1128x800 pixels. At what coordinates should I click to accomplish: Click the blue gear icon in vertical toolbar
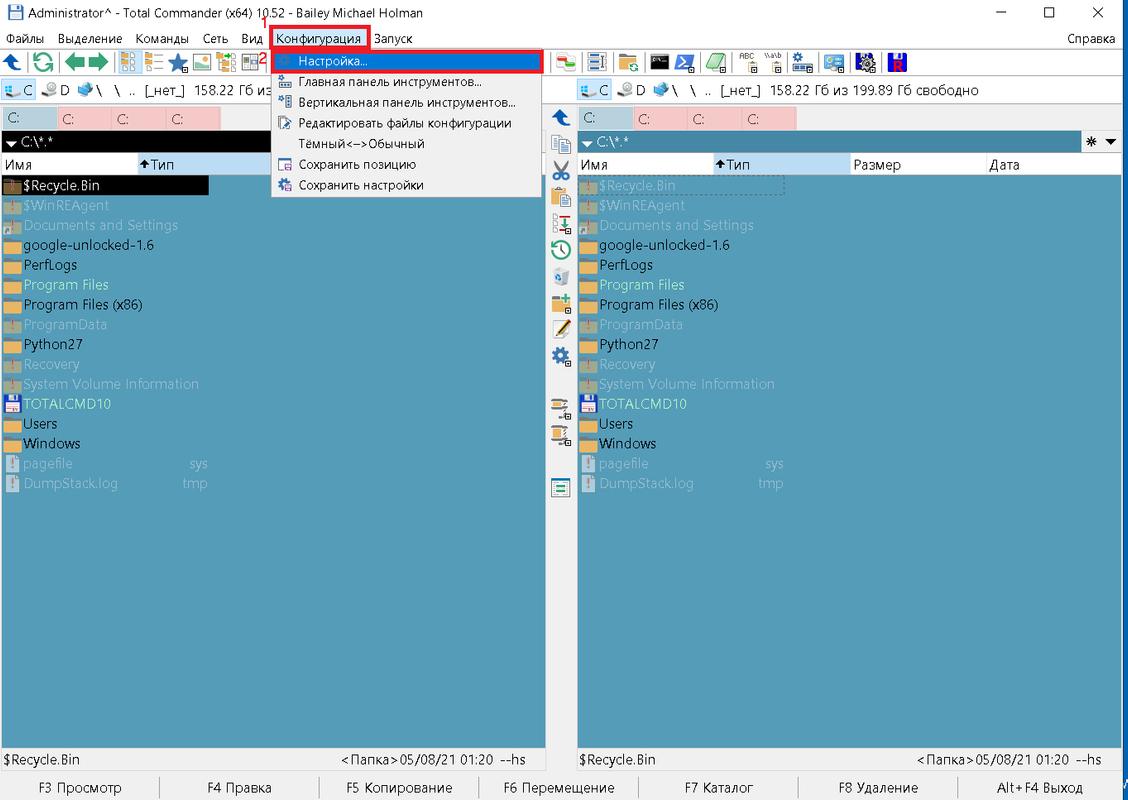point(561,356)
